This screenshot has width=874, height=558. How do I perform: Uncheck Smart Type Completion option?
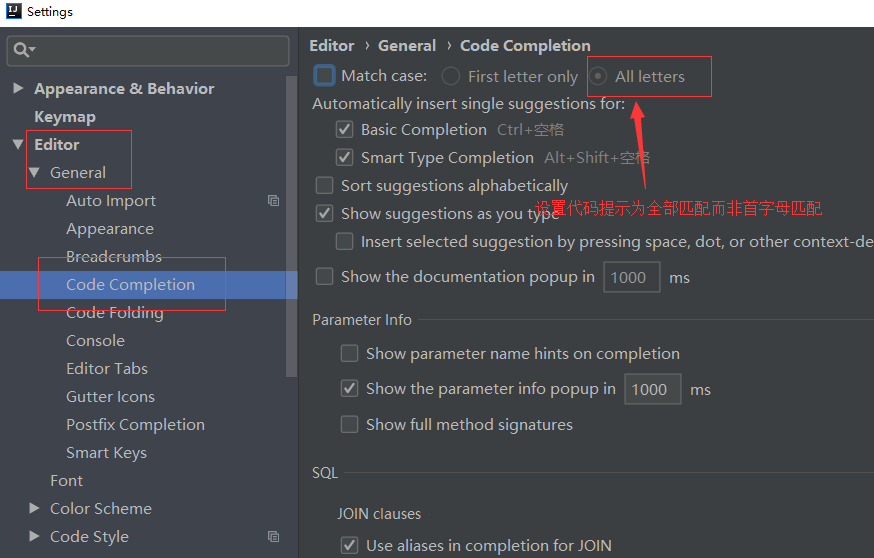pos(345,157)
